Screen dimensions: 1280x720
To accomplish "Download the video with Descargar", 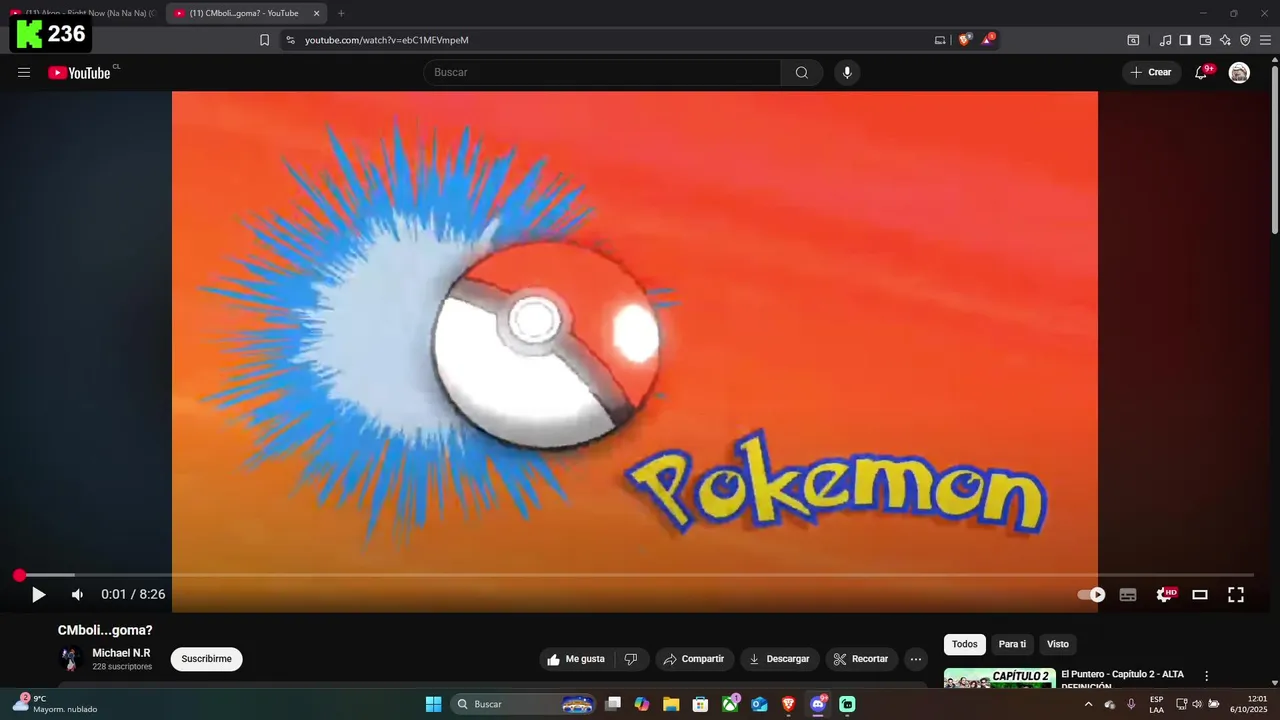I will click(x=779, y=659).
